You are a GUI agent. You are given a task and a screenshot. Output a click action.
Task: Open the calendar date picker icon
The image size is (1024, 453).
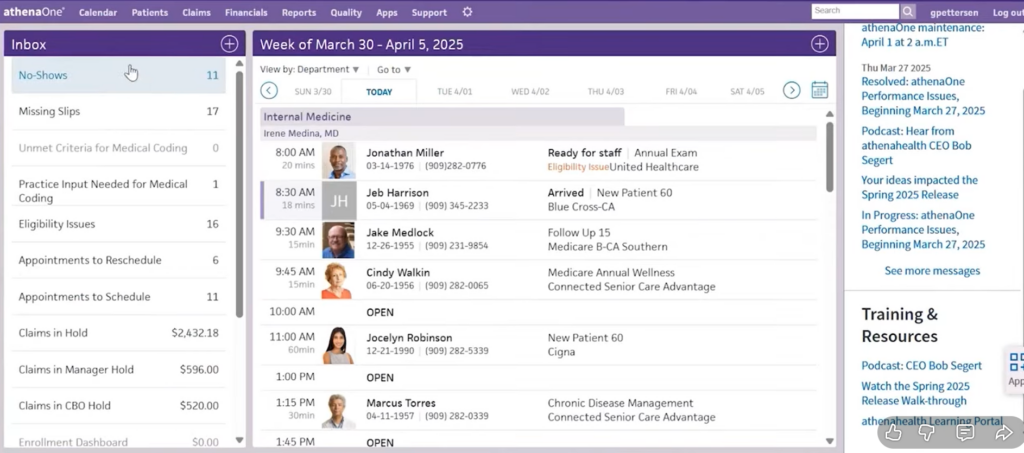819,91
